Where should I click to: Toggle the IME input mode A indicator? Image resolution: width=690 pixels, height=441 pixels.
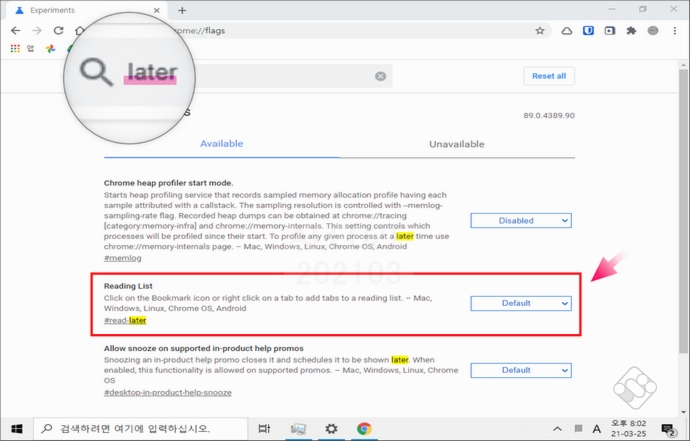click(x=596, y=429)
